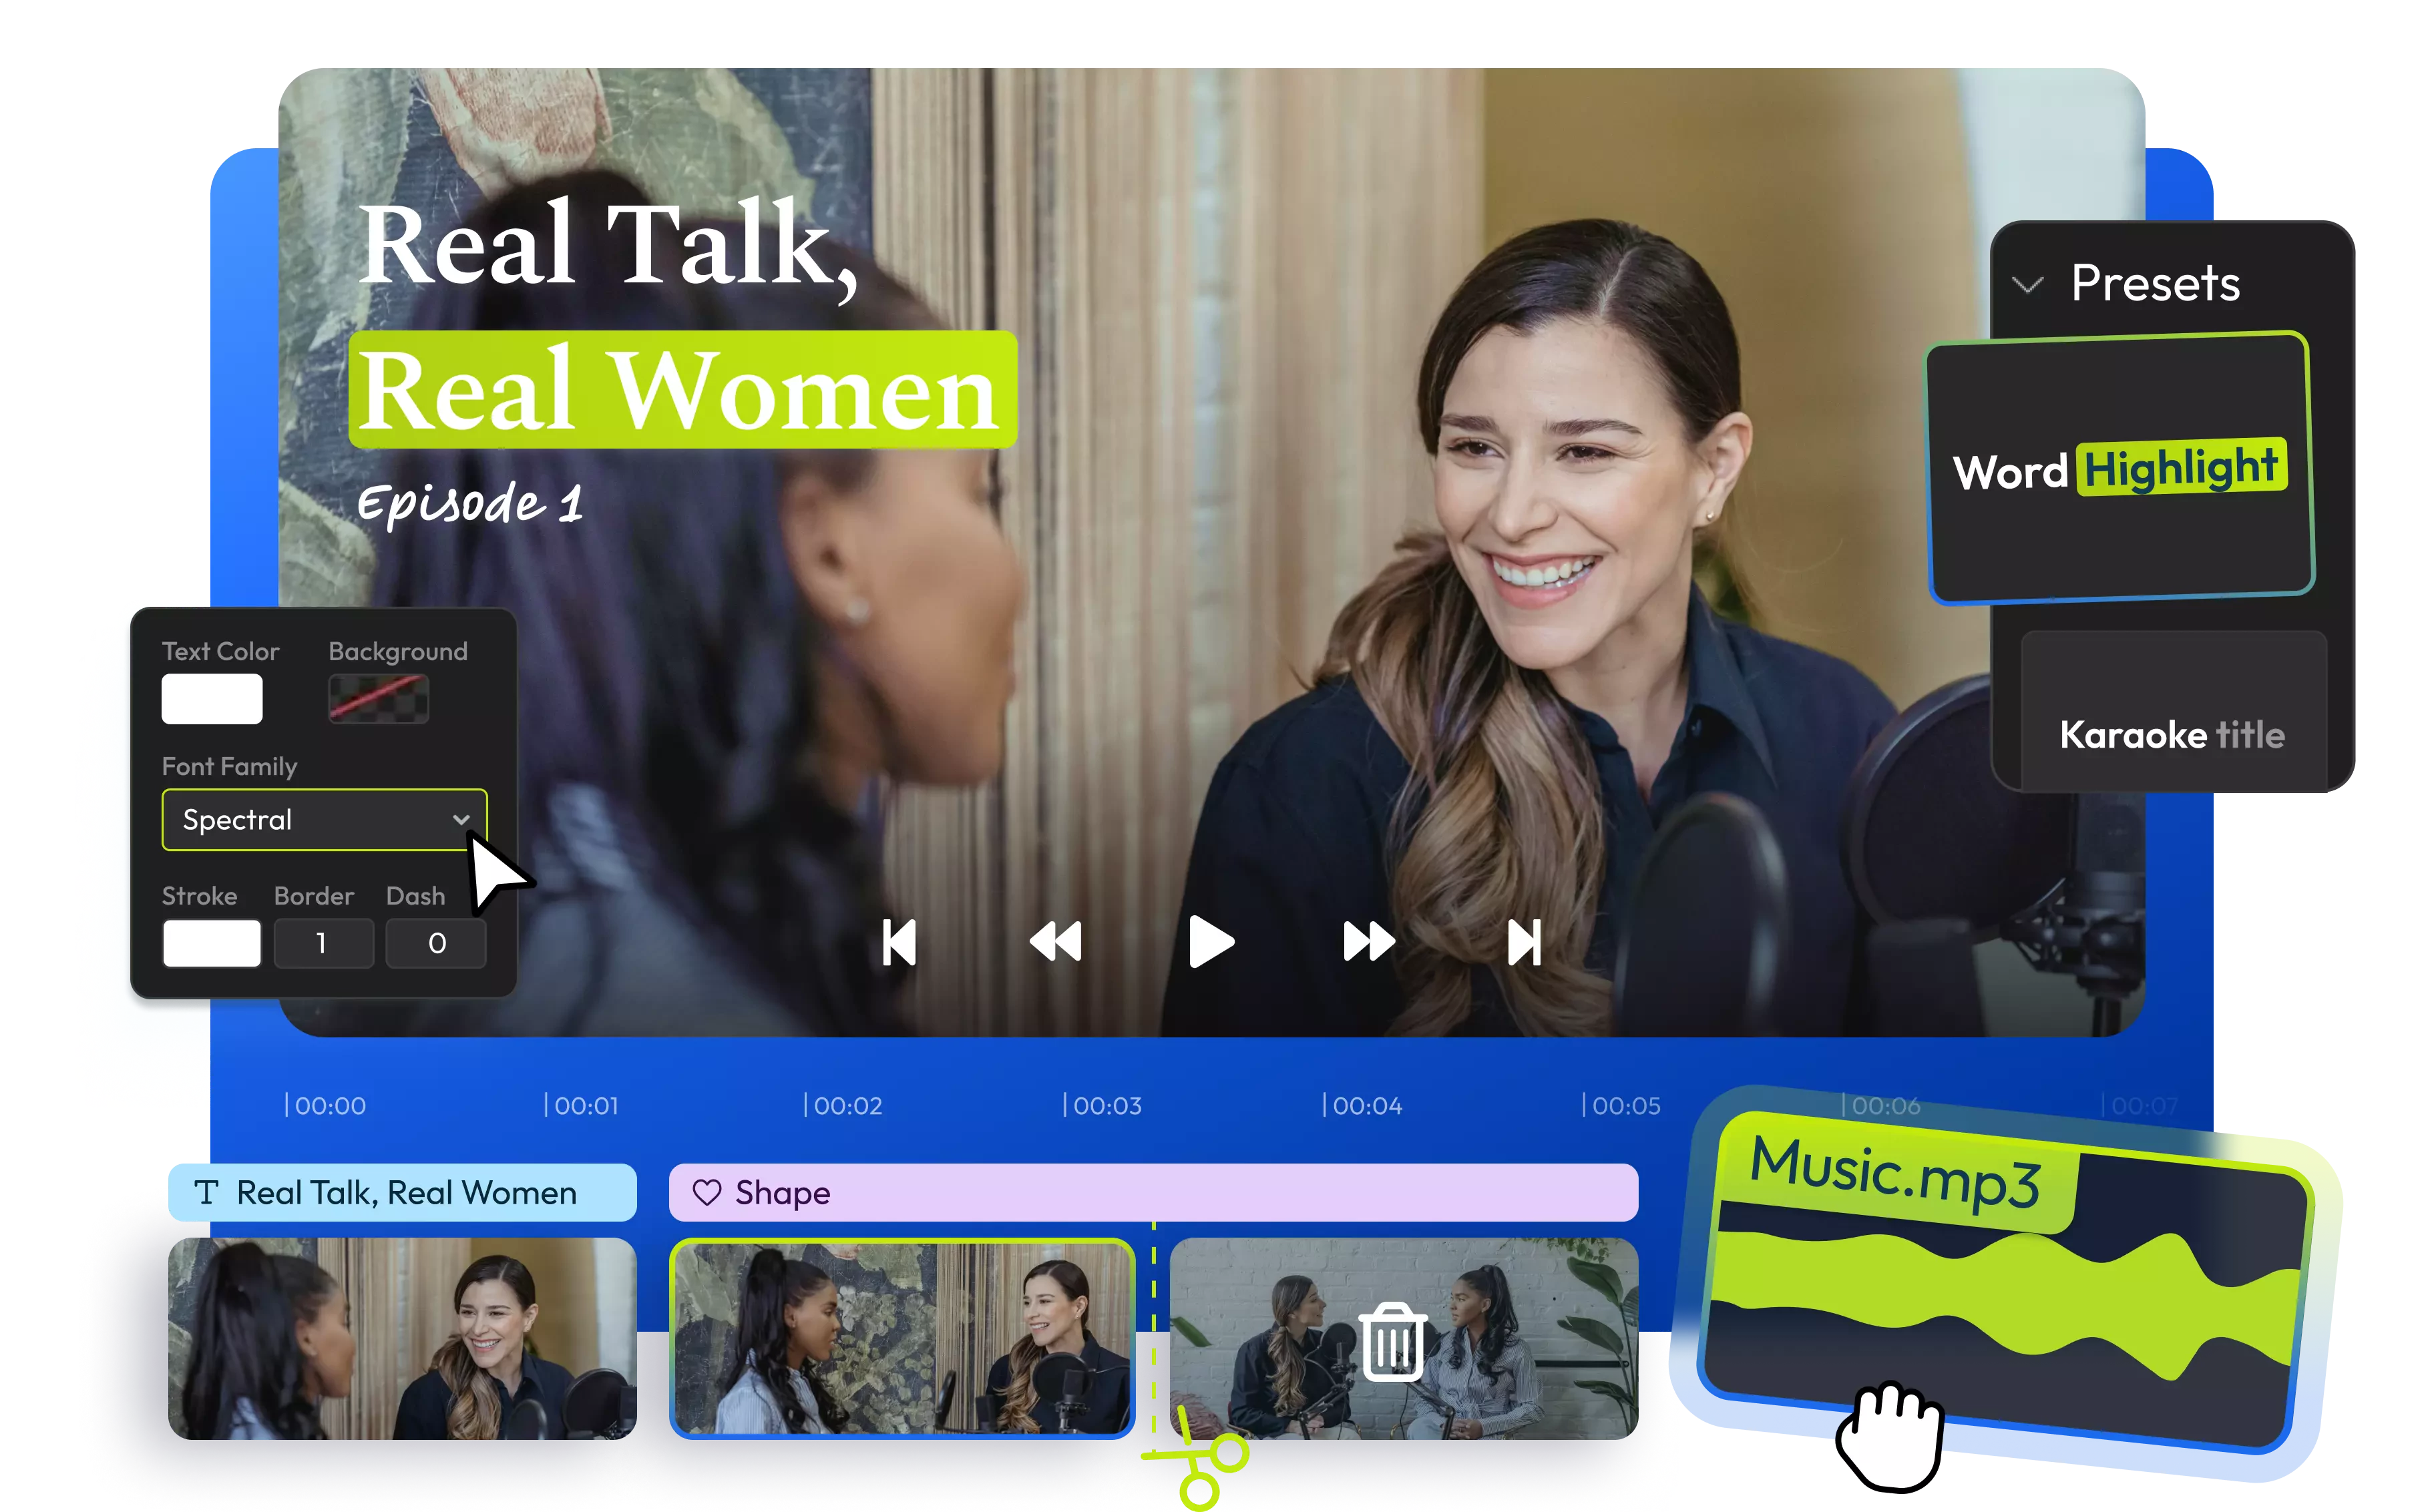Select the green-bordered second video clip
The height and width of the screenshot is (1512, 2424).
(x=902, y=1338)
